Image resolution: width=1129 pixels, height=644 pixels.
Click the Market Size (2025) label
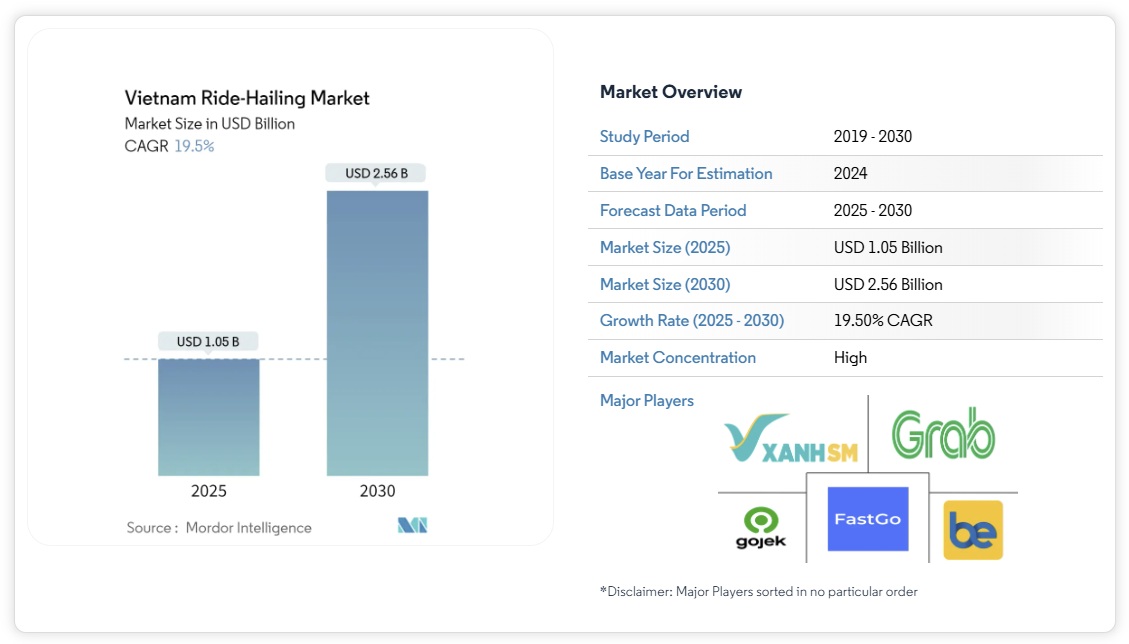(665, 247)
